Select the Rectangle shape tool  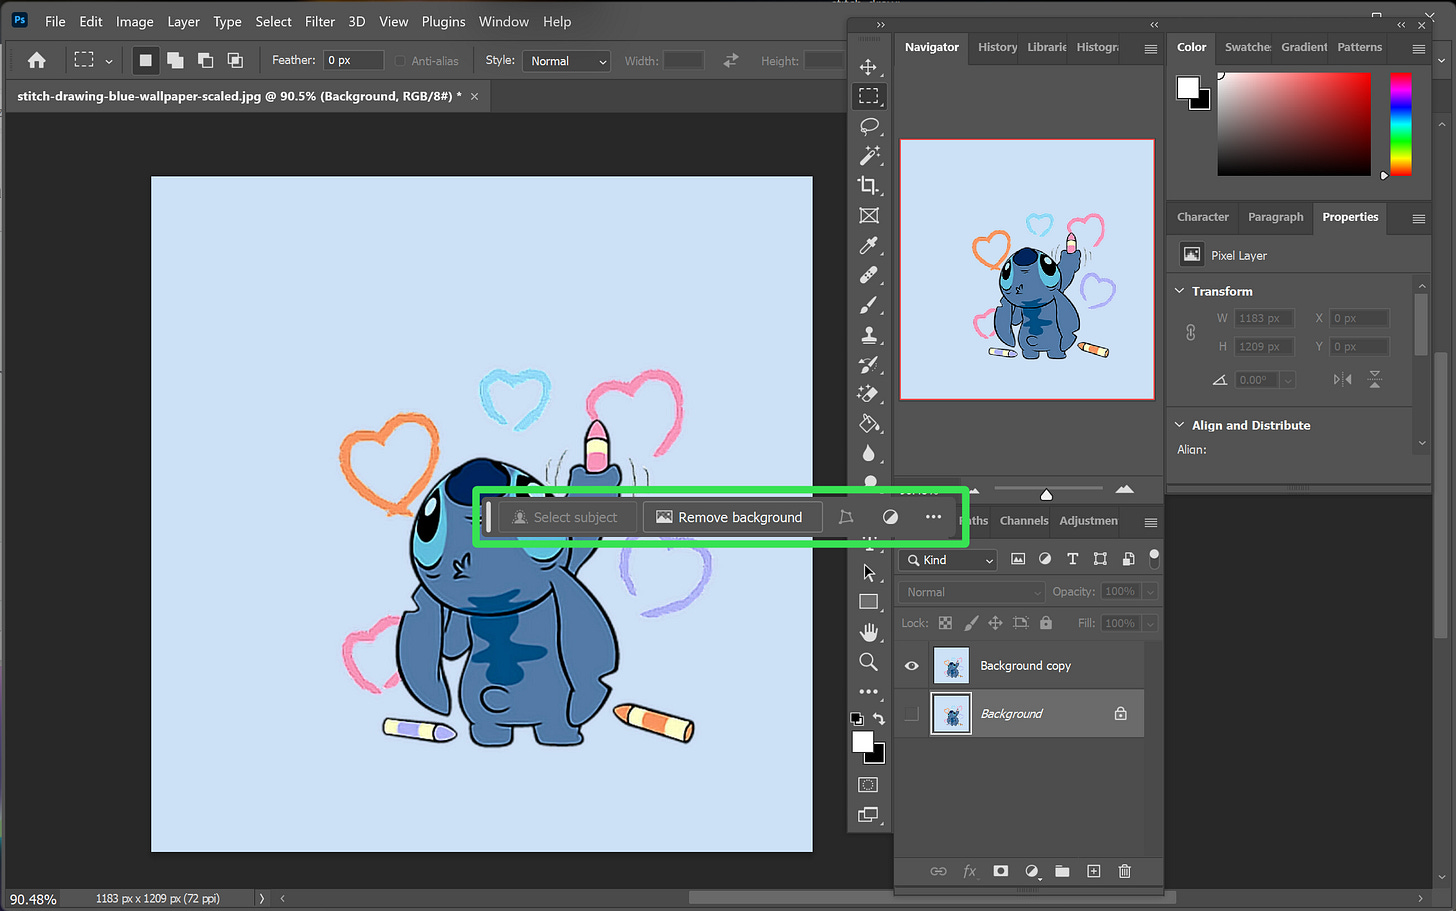(868, 602)
